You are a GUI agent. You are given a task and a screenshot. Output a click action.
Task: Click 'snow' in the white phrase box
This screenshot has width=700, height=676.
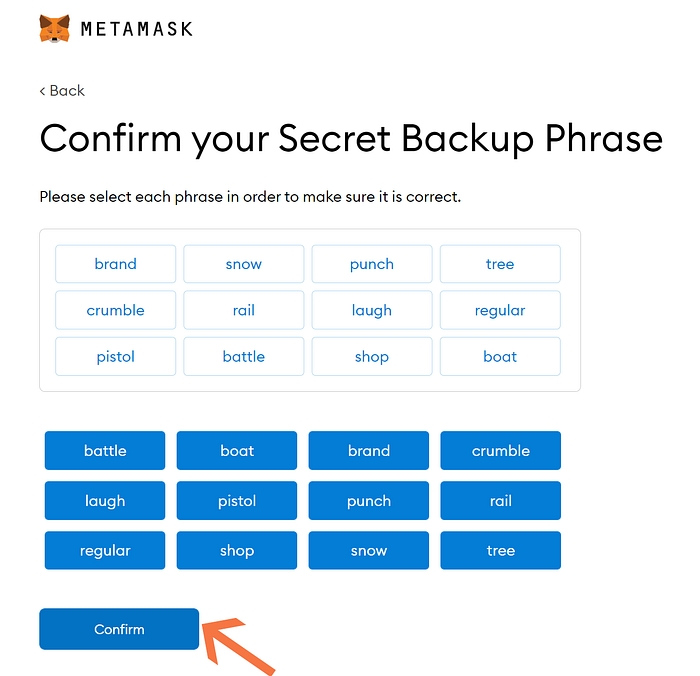[x=244, y=264]
